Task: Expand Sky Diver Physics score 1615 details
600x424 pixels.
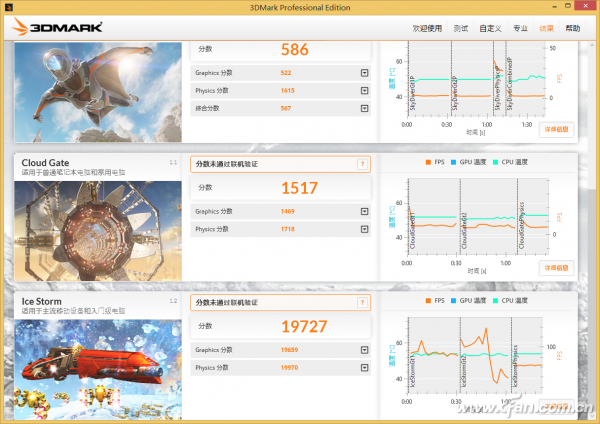Action: point(364,91)
